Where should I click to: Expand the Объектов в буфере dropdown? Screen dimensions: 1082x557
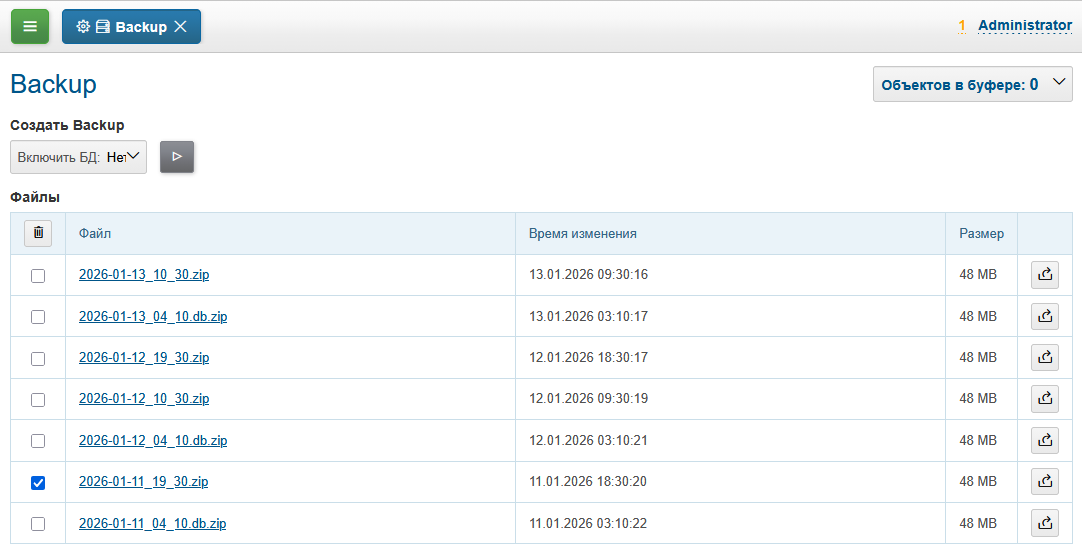972,85
